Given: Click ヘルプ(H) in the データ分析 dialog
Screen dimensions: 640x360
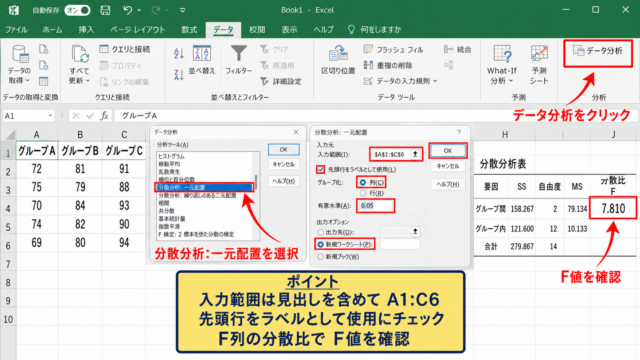Looking at the screenshot, I should (x=283, y=181).
